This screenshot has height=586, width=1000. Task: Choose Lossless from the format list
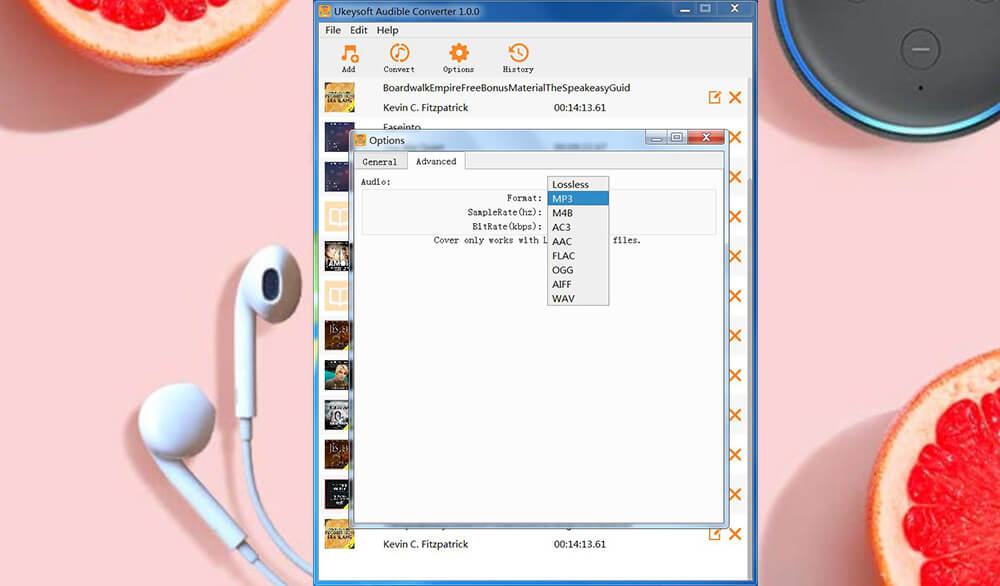pyautogui.click(x=578, y=184)
